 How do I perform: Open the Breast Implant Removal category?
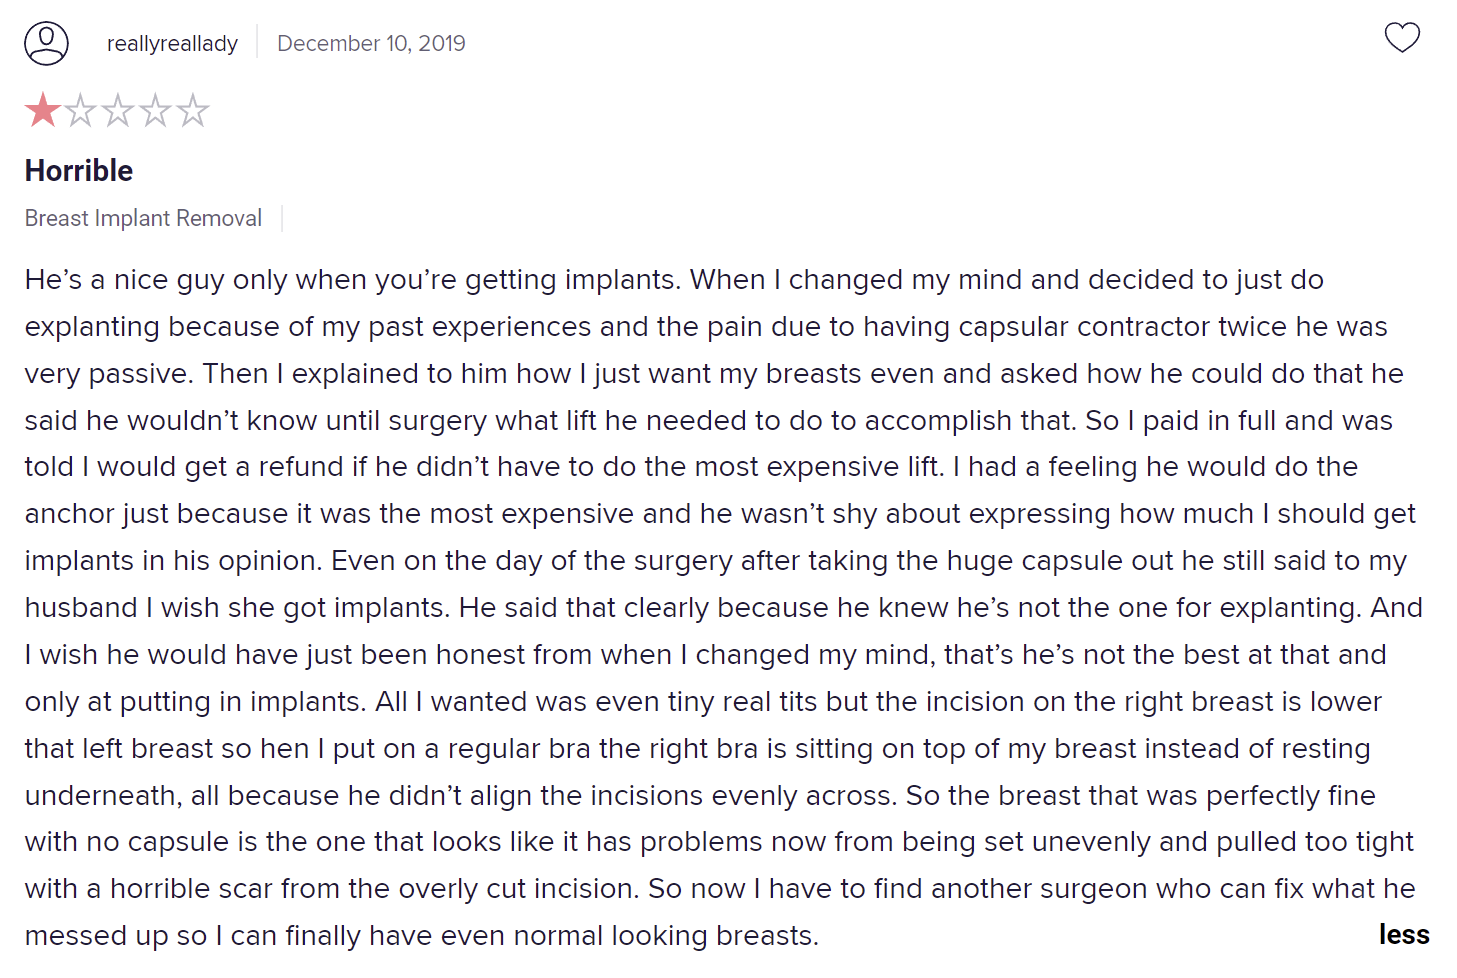(143, 218)
